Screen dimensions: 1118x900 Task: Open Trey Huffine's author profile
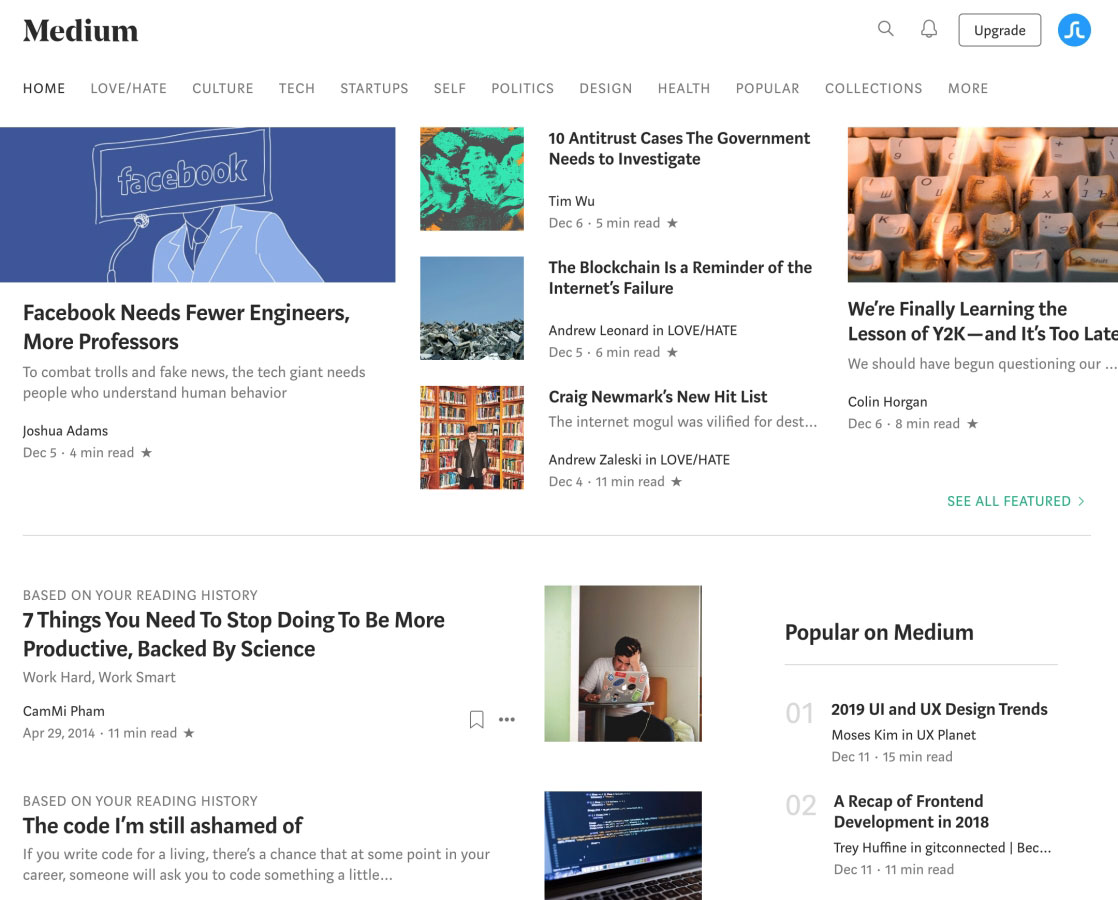click(873, 848)
